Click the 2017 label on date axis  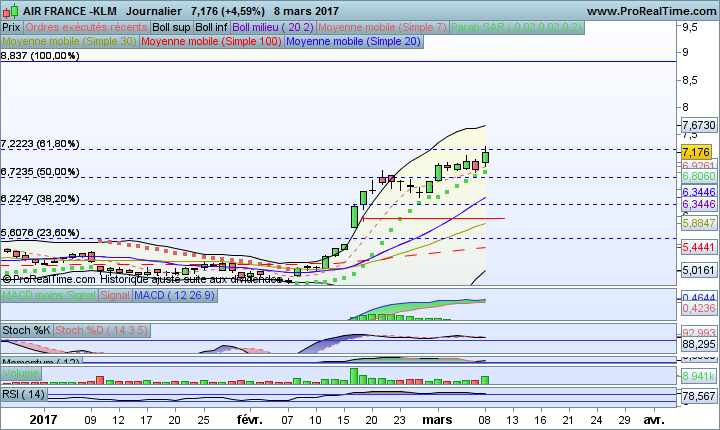[x=43, y=420]
